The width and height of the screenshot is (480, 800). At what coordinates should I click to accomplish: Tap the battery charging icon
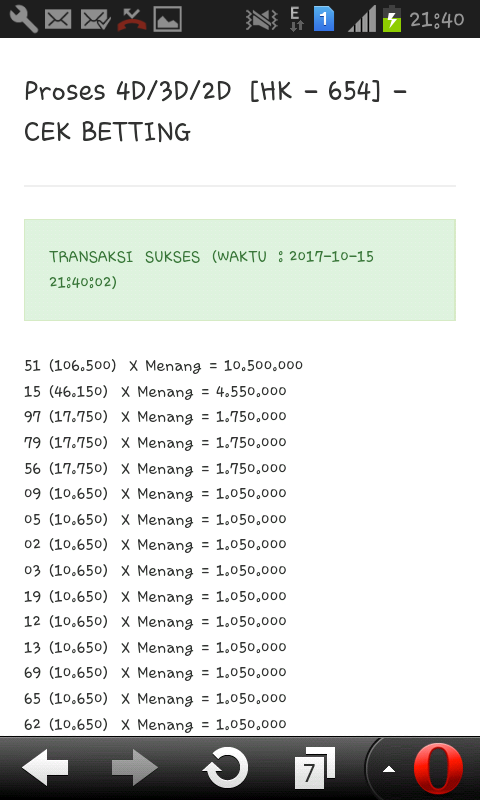392,19
